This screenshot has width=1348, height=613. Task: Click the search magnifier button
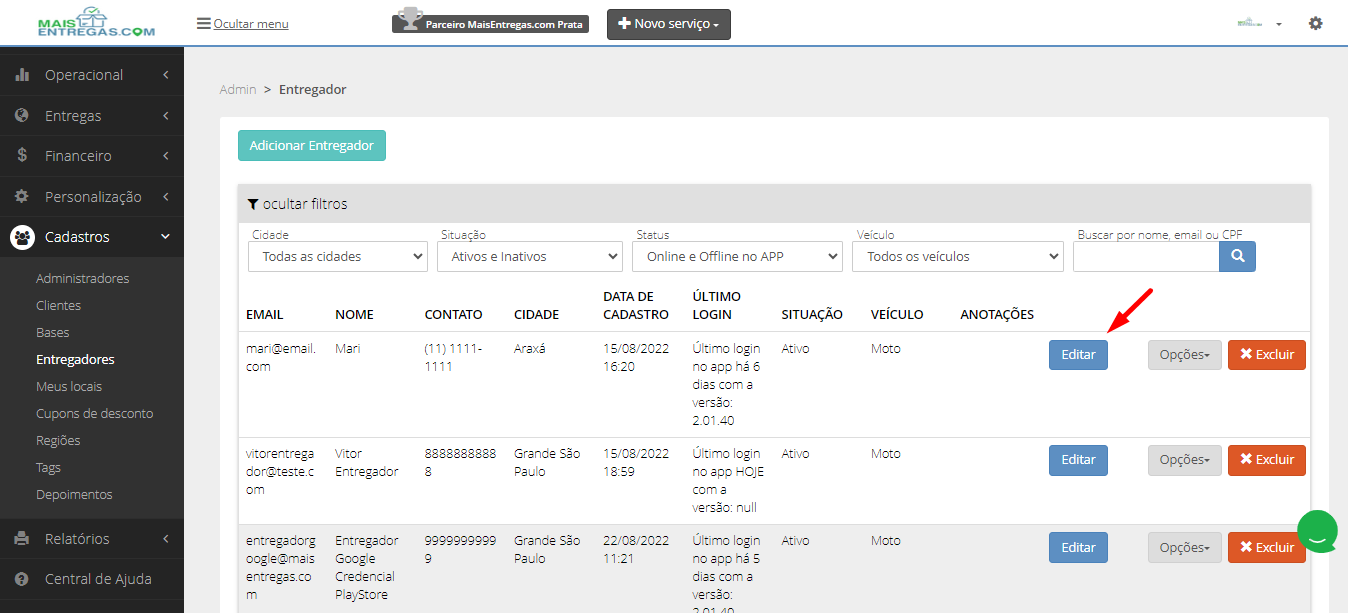click(1237, 256)
